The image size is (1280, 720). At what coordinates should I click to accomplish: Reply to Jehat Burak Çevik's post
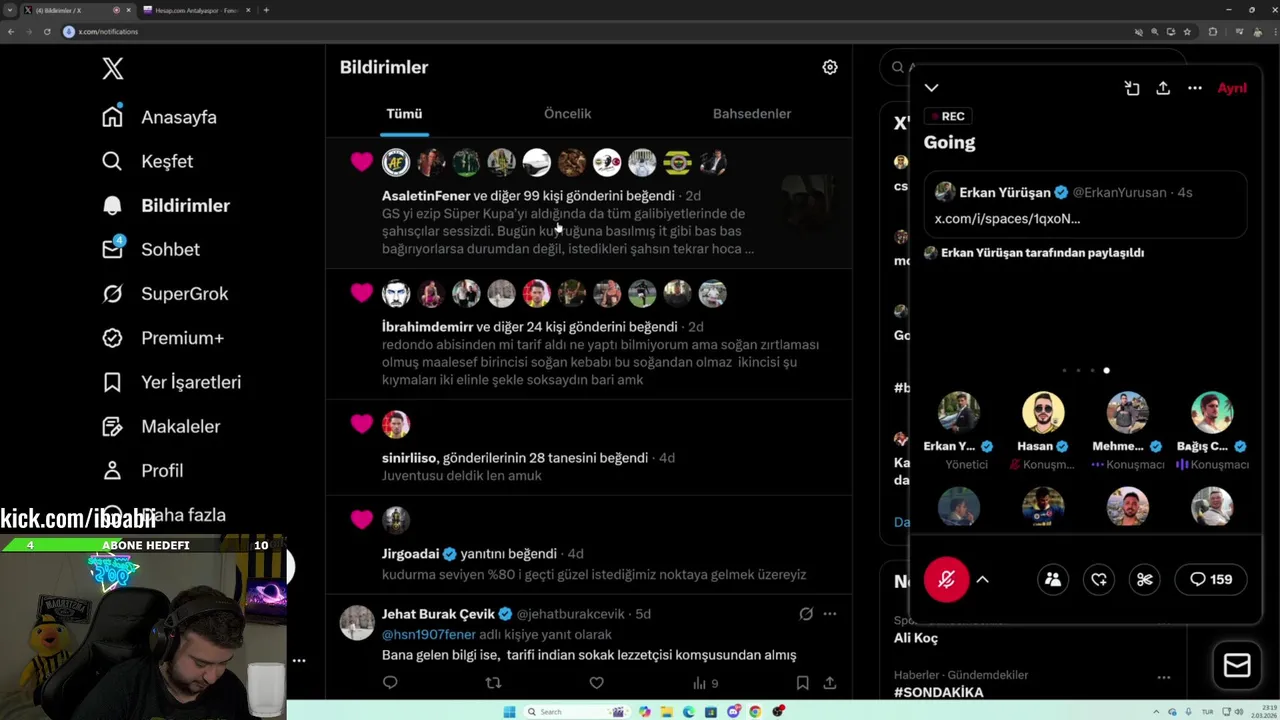point(390,683)
